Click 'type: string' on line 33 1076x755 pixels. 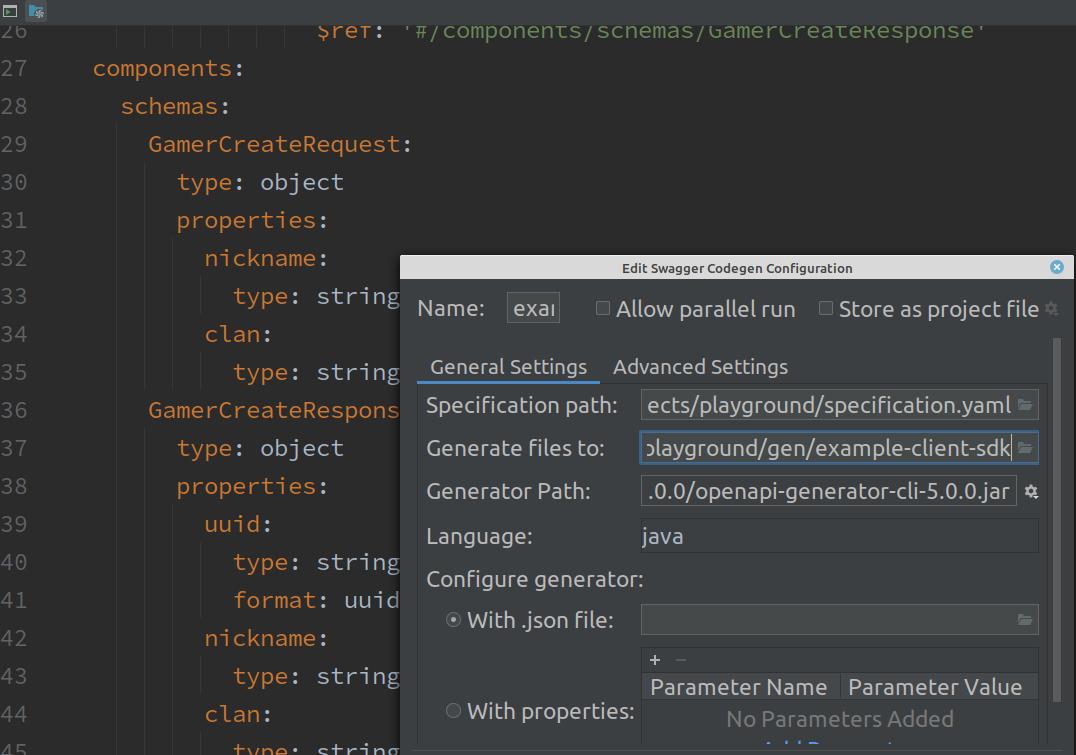[316, 297]
